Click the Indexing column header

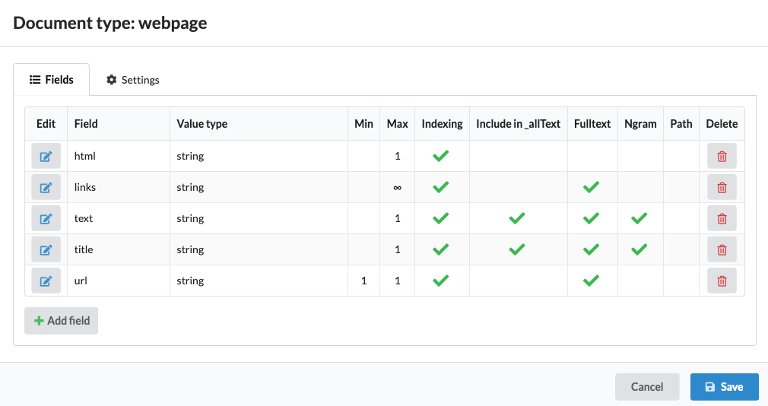[442, 124]
